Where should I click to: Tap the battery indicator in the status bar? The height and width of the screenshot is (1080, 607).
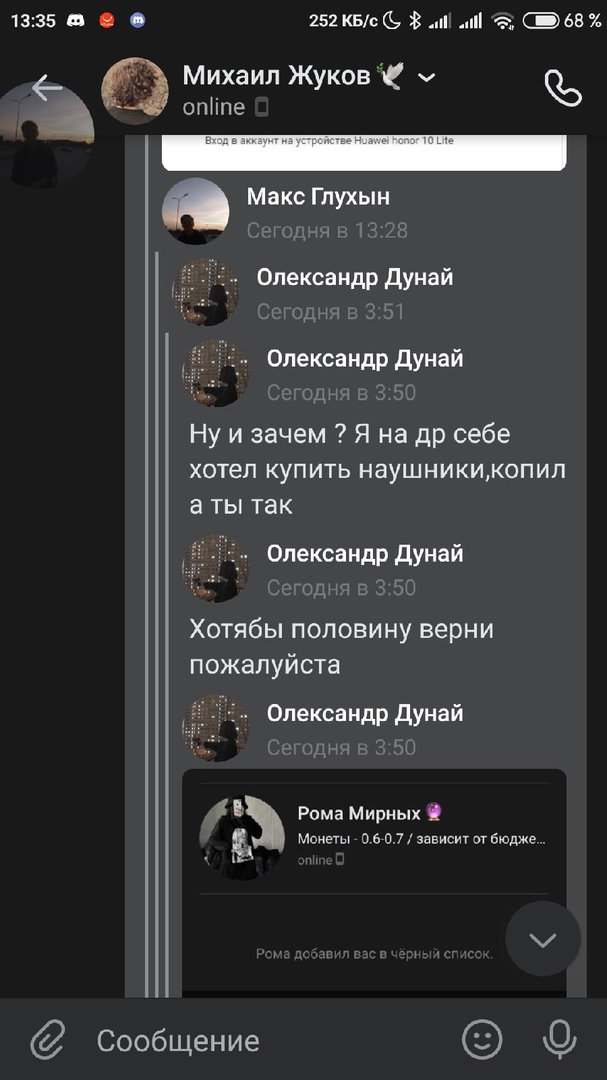click(x=540, y=20)
